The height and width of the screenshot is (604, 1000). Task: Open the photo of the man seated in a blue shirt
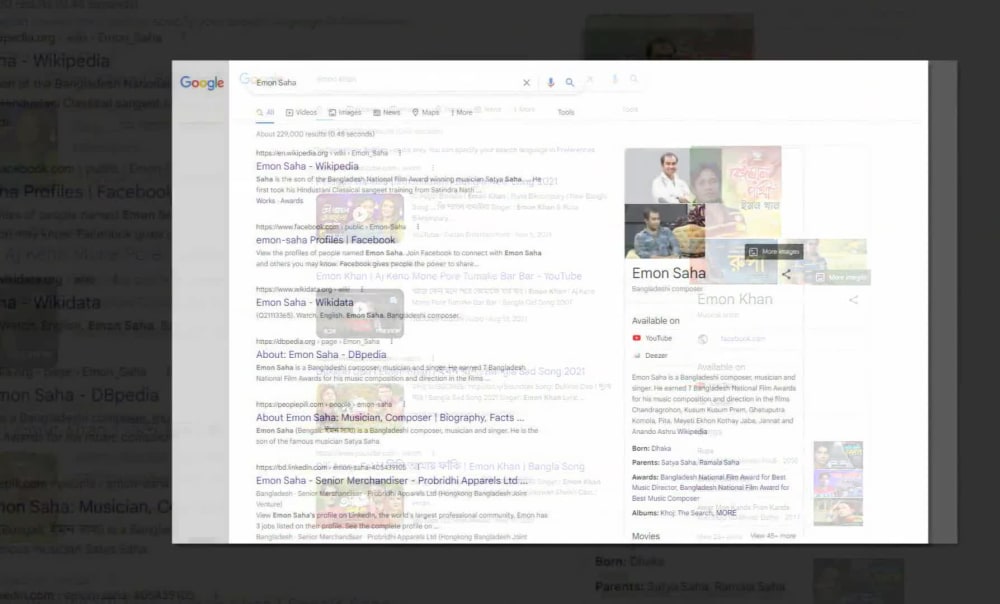665,231
